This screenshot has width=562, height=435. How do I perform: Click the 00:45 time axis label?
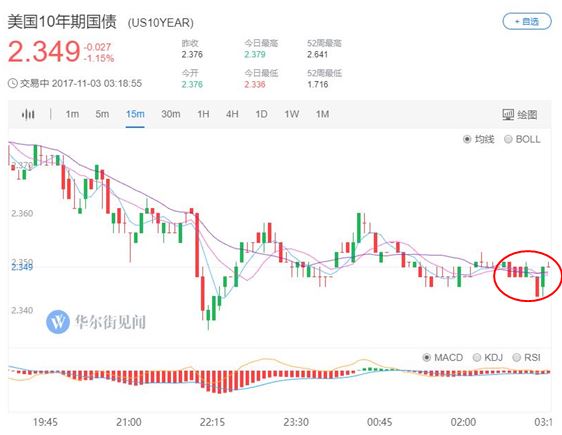[x=380, y=422]
